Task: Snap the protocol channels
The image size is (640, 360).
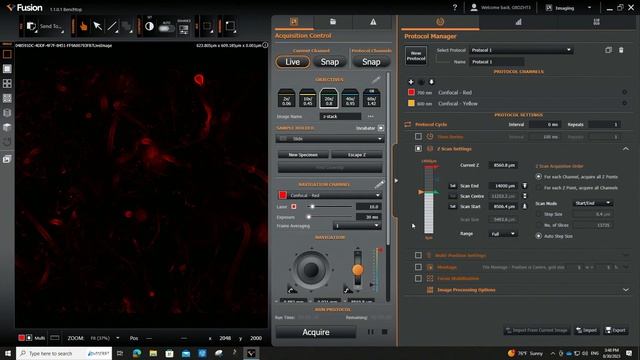Action: tap(371, 62)
